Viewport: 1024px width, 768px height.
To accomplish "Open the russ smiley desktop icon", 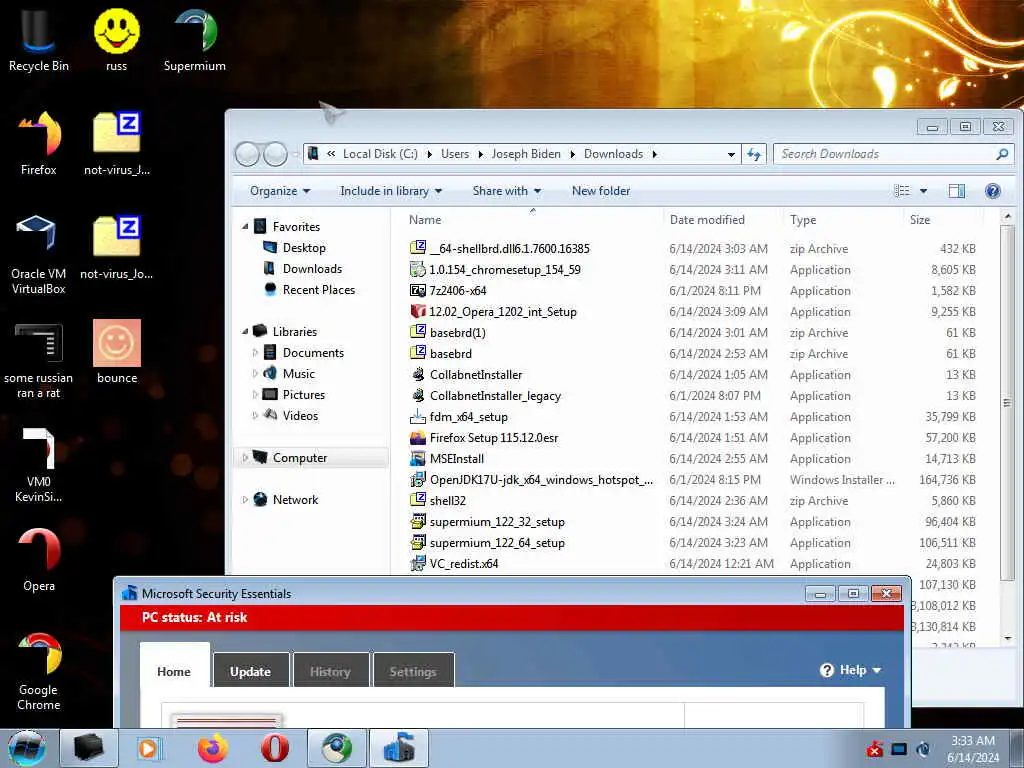I will [116, 39].
